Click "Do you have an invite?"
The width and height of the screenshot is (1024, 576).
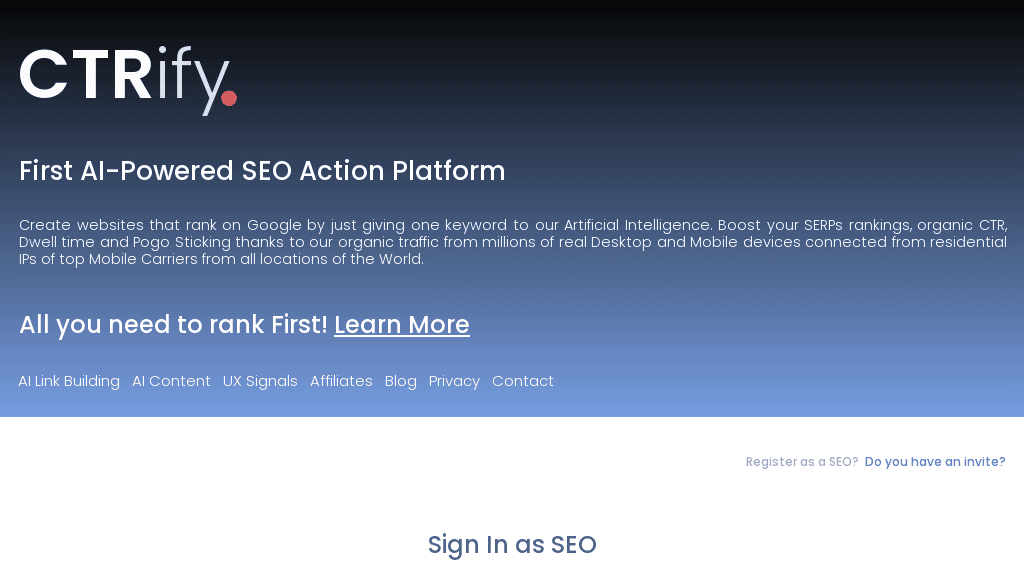pyautogui.click(x=934, y=462)
